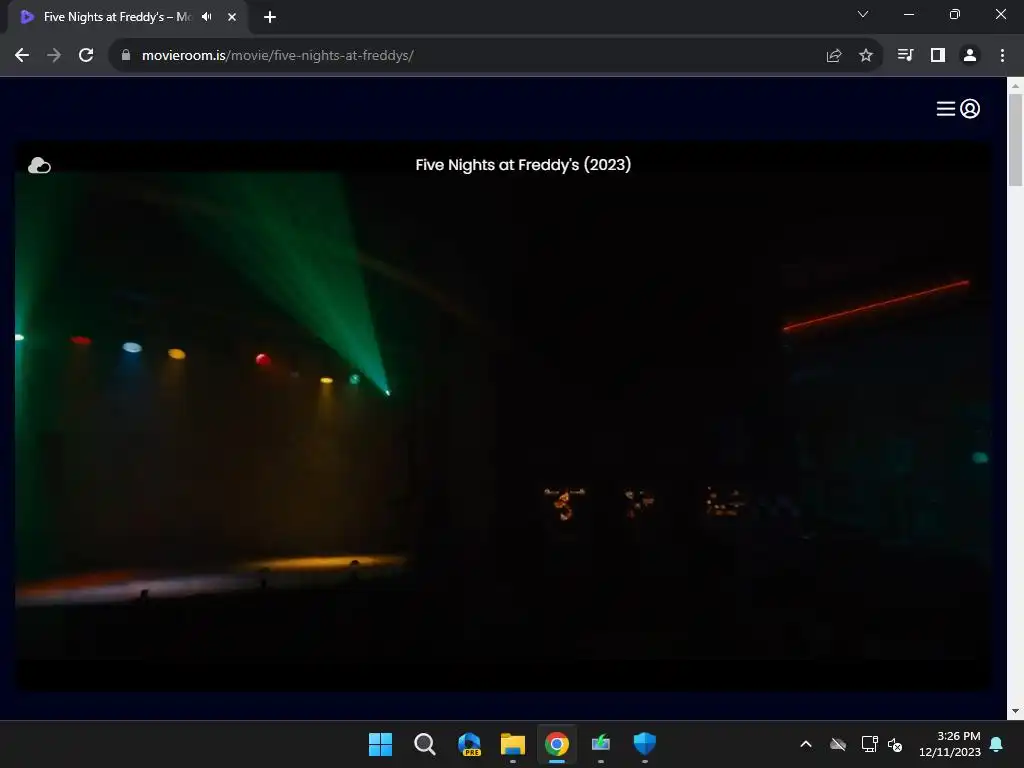
Task: Minimize the Chrome window
Action: [x=908, y=14]
